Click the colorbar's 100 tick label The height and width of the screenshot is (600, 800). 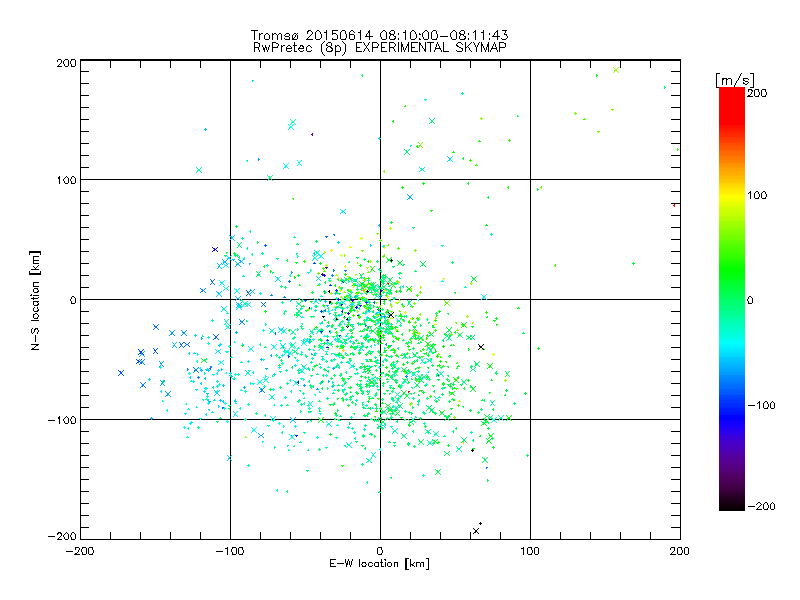point(757,195)
